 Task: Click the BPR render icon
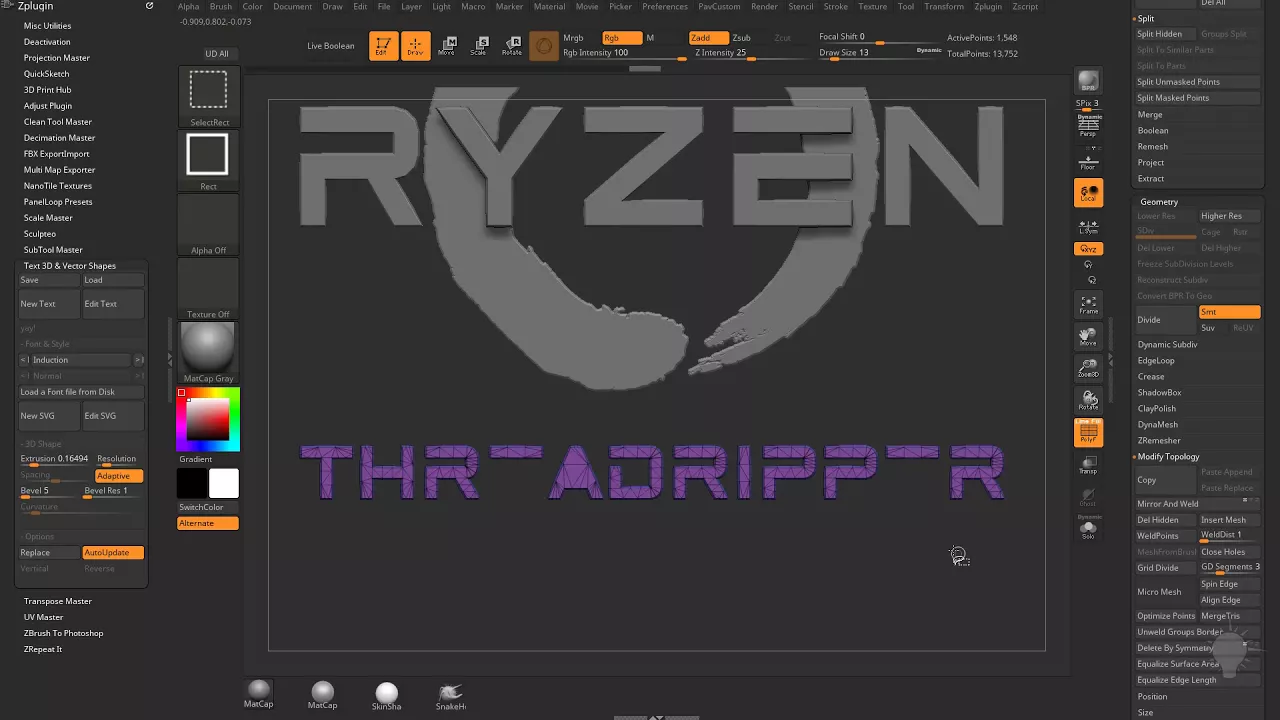pos(1088,81)
